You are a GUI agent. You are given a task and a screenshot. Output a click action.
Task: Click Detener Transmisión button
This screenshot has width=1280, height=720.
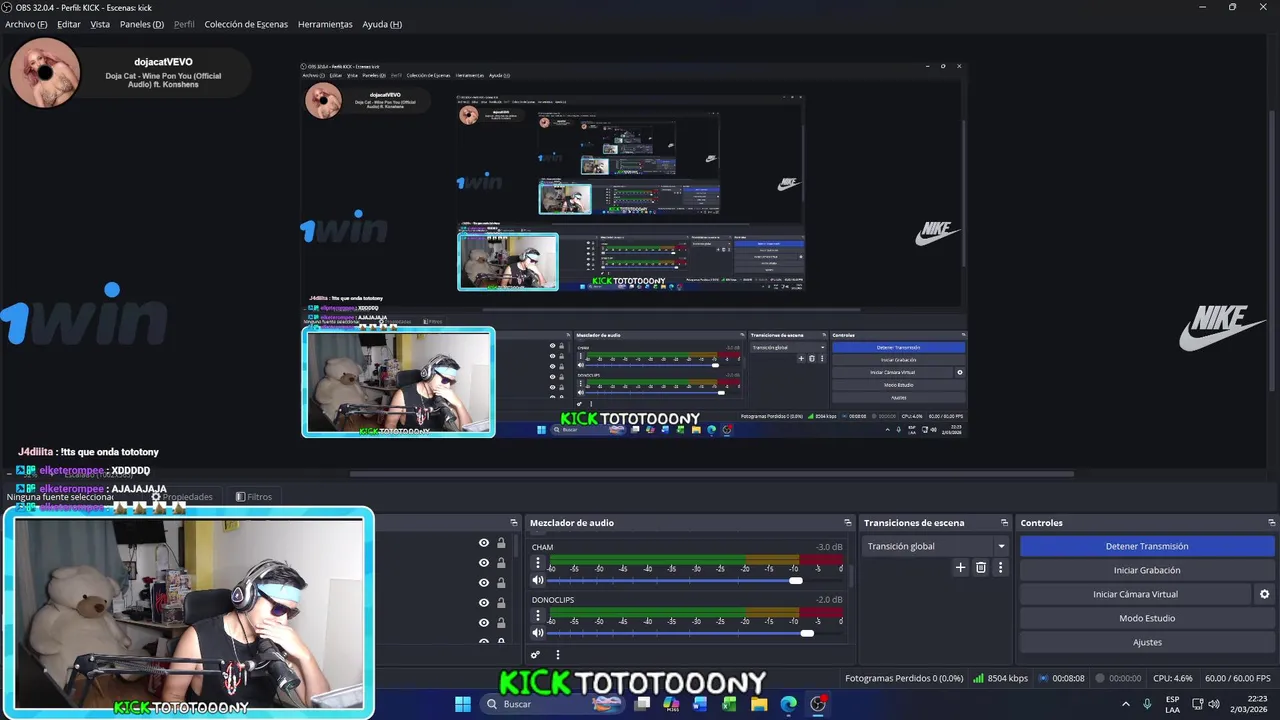[x=1147, y=546]
